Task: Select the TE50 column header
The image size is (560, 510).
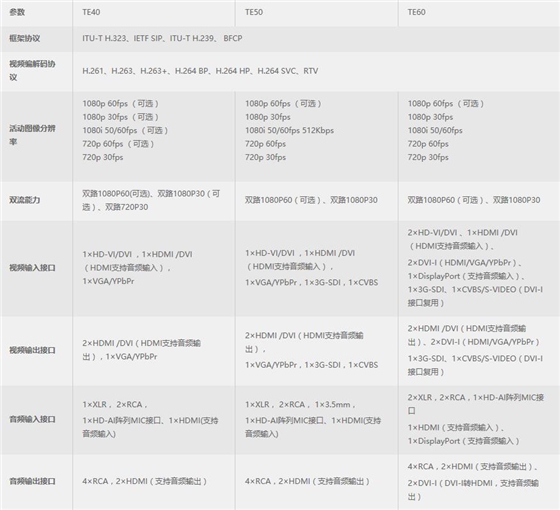Action: coord(254,12)
